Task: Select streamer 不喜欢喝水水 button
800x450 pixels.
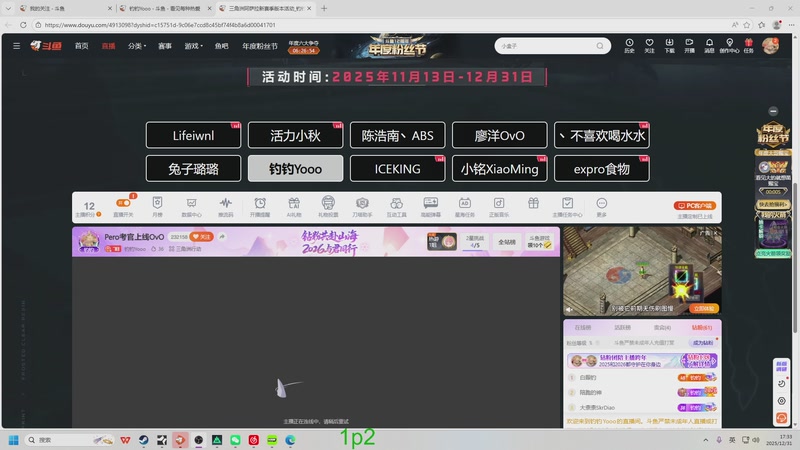Action: 602,135
